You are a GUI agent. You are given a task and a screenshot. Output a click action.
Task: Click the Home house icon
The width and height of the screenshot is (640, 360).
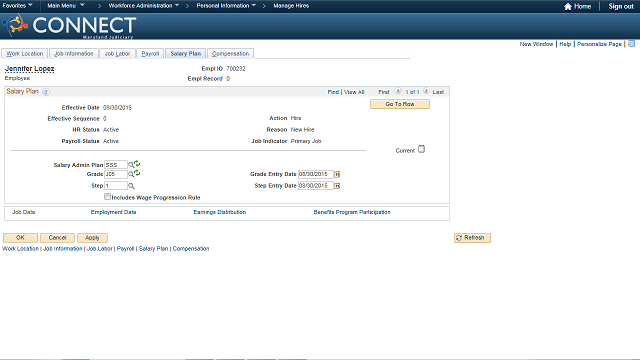(568, 6)
